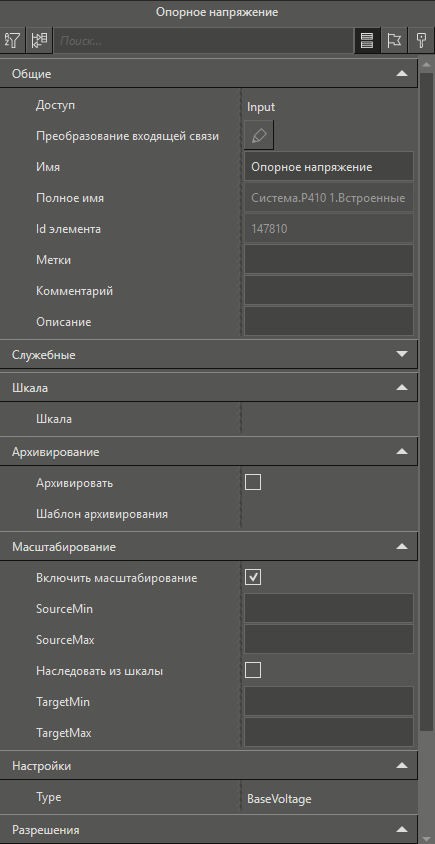Viewport: 435px width, 844px height.
Task: Click the SourceMin input field
Action: tap(329, 608)
